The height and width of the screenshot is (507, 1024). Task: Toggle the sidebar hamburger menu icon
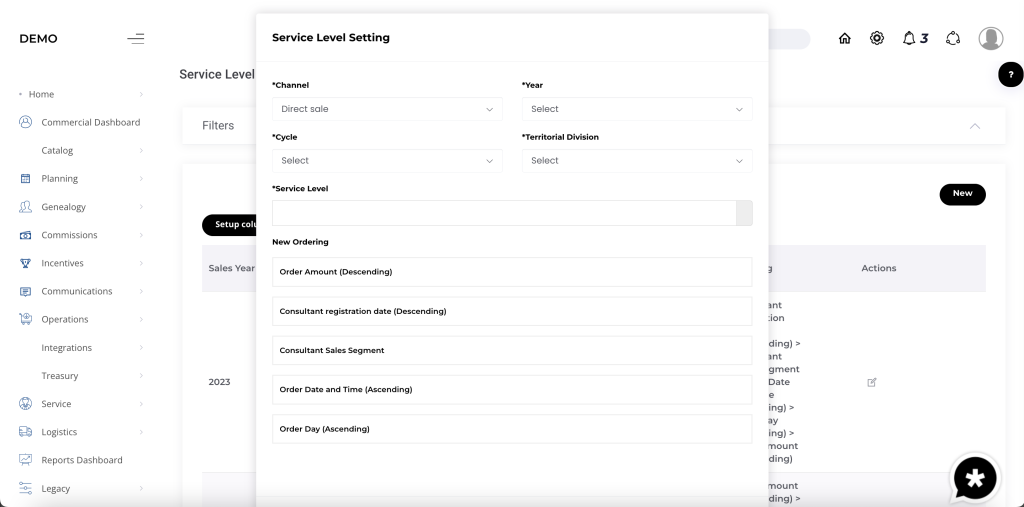[x=136, y=39]
